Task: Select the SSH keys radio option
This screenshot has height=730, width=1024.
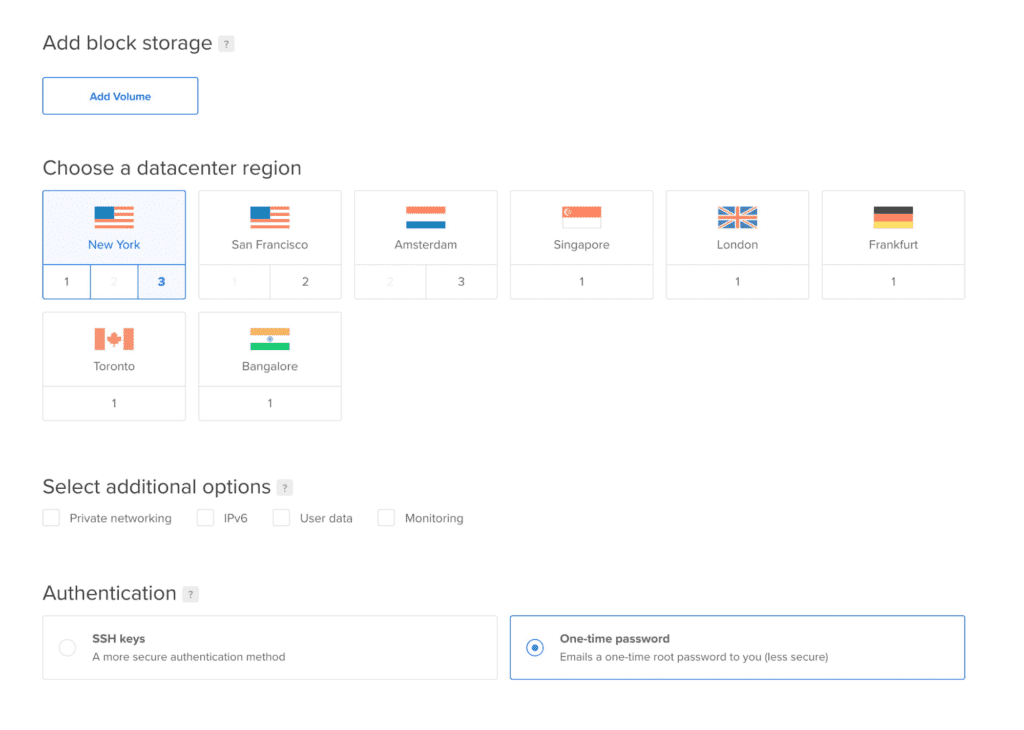Action: (x=67, y=647)
